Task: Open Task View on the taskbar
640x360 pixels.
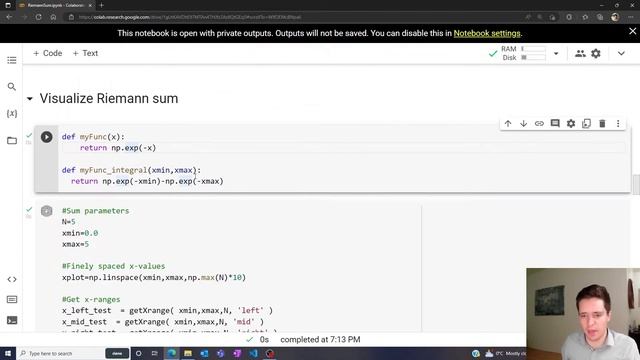Action: tap(155, 353)
